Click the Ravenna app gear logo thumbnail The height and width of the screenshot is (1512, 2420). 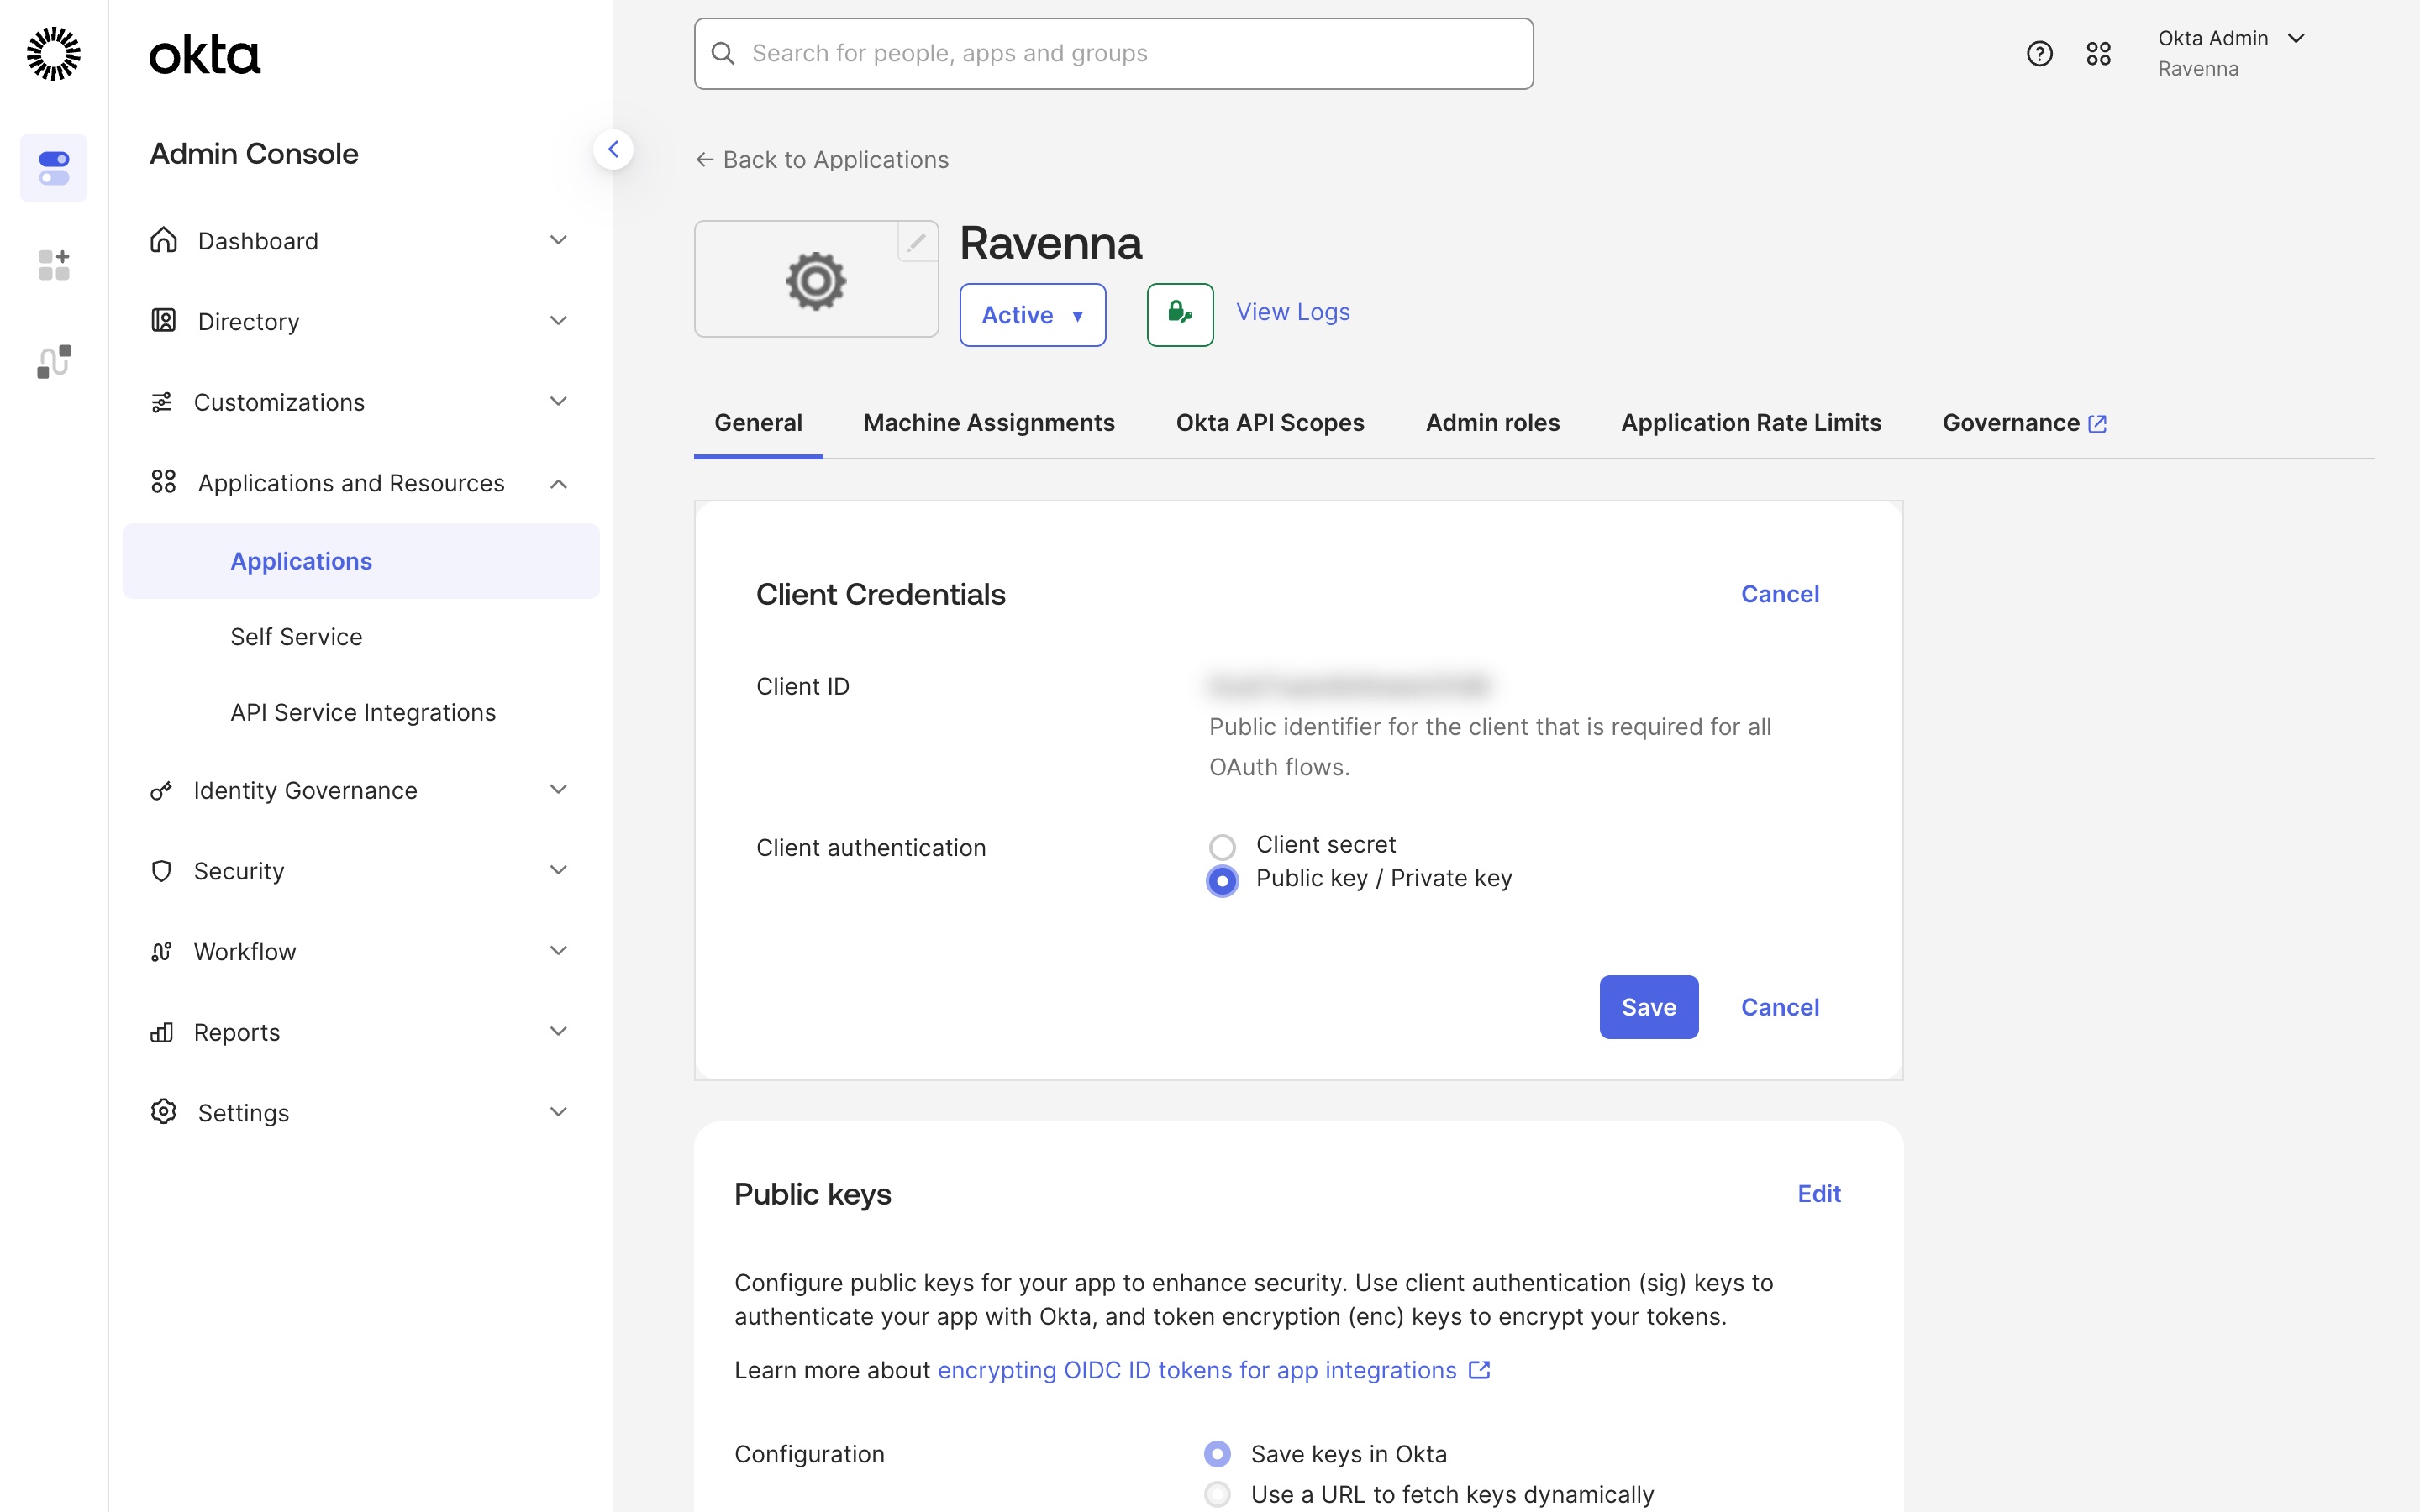(816, 280)
